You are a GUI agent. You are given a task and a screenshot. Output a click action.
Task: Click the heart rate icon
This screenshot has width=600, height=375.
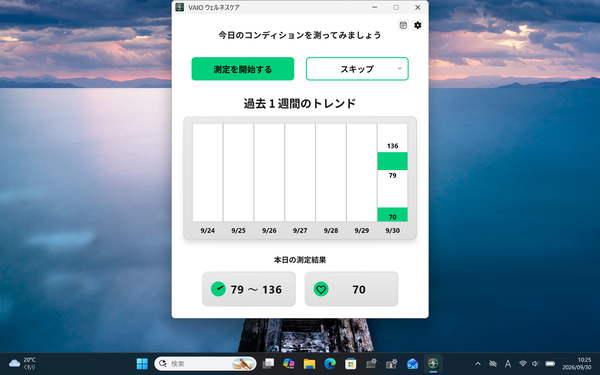321,289
